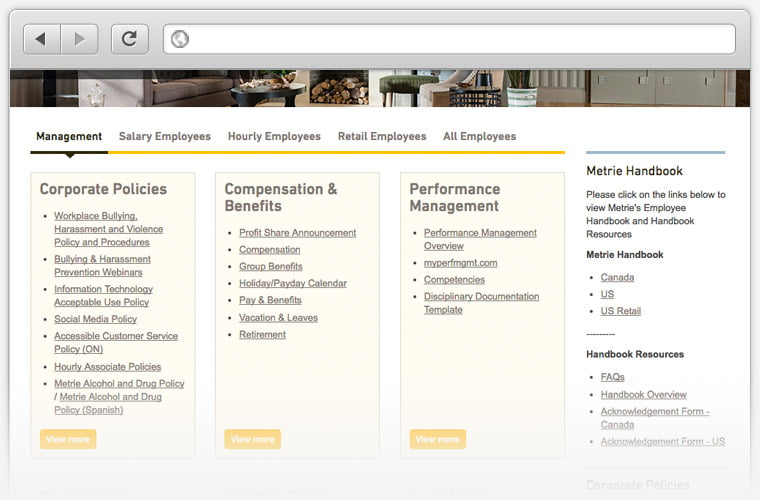Open the Group Benefits link
The height and width of the screenshot is (500, 760).
pos(270,266)
